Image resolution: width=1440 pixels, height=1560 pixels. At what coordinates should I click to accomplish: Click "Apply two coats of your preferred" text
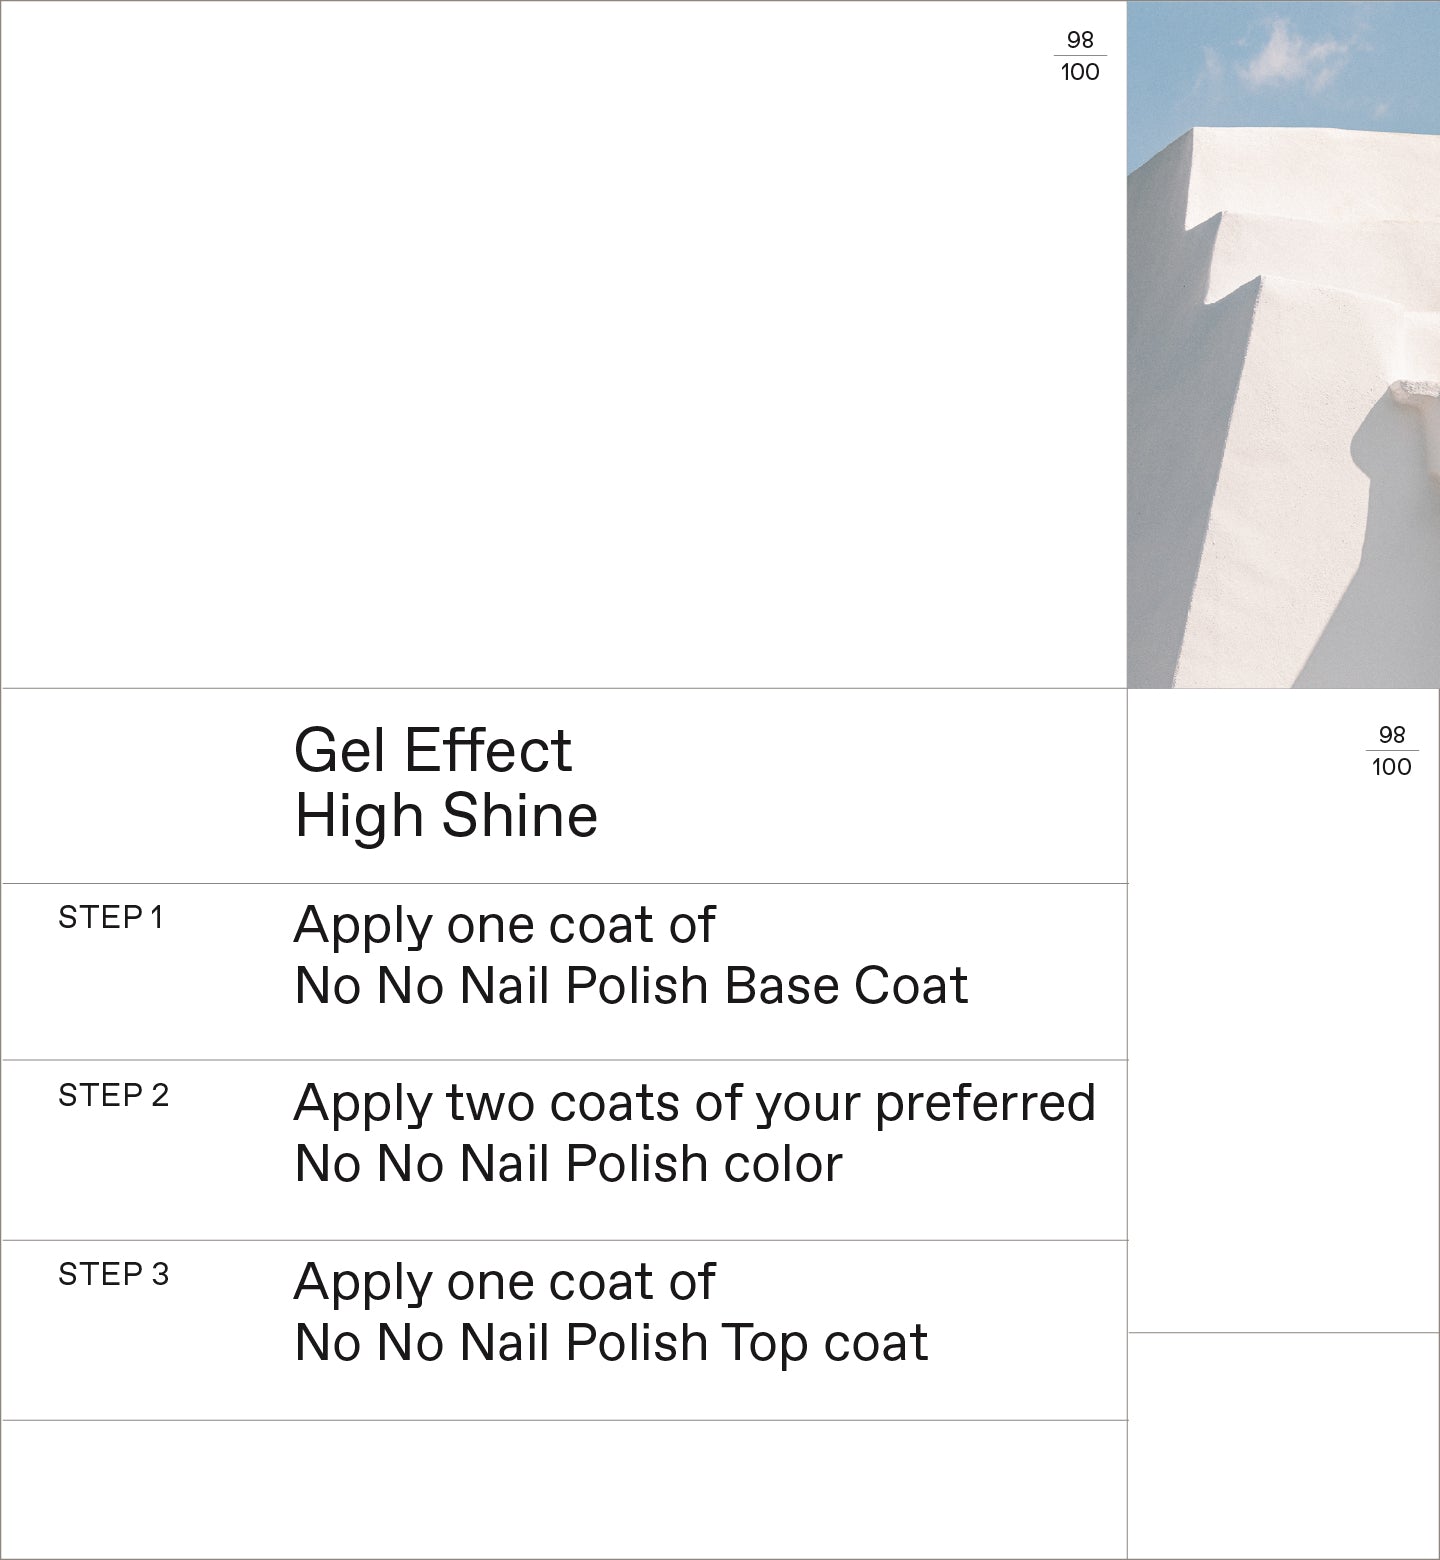(694, 1103)
